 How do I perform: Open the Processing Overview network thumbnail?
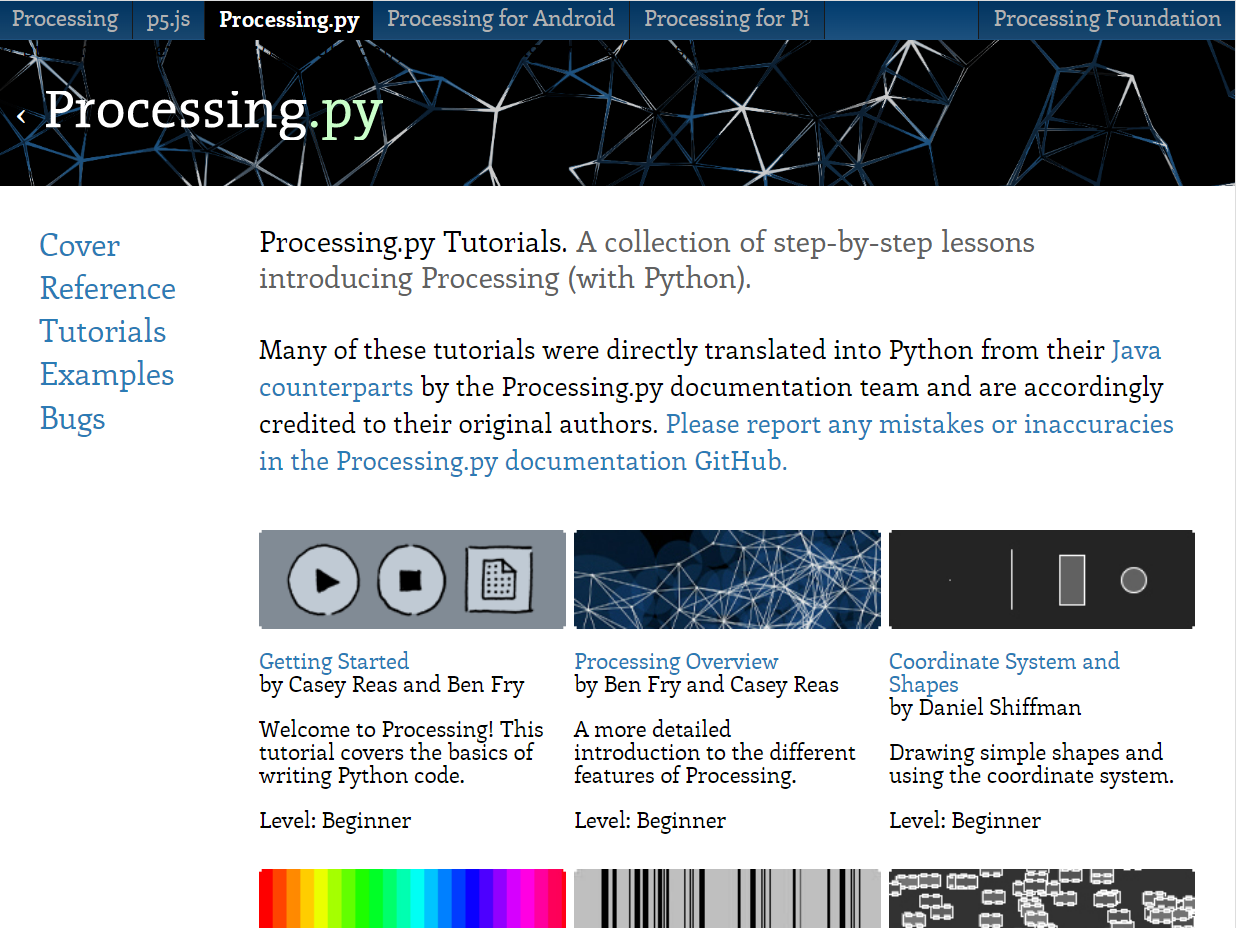point(727,580)
